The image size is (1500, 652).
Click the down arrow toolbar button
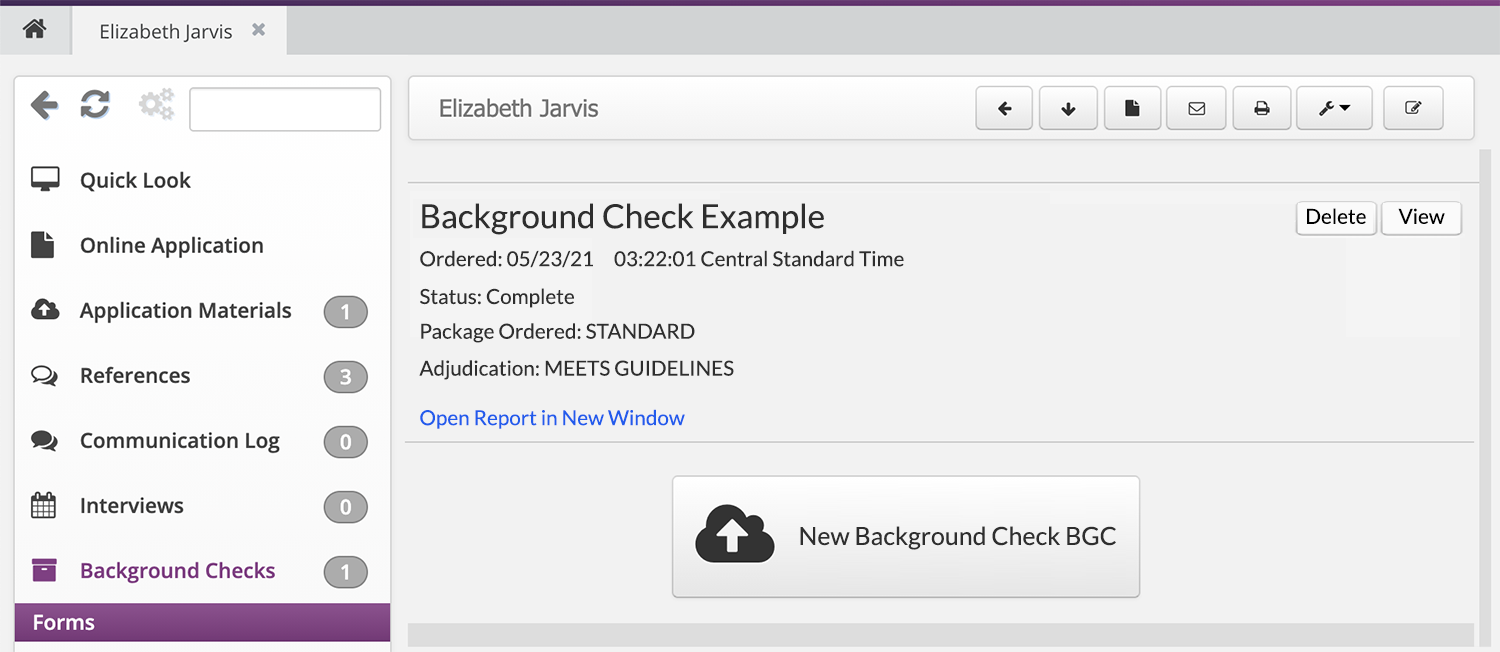[1068, 109]
